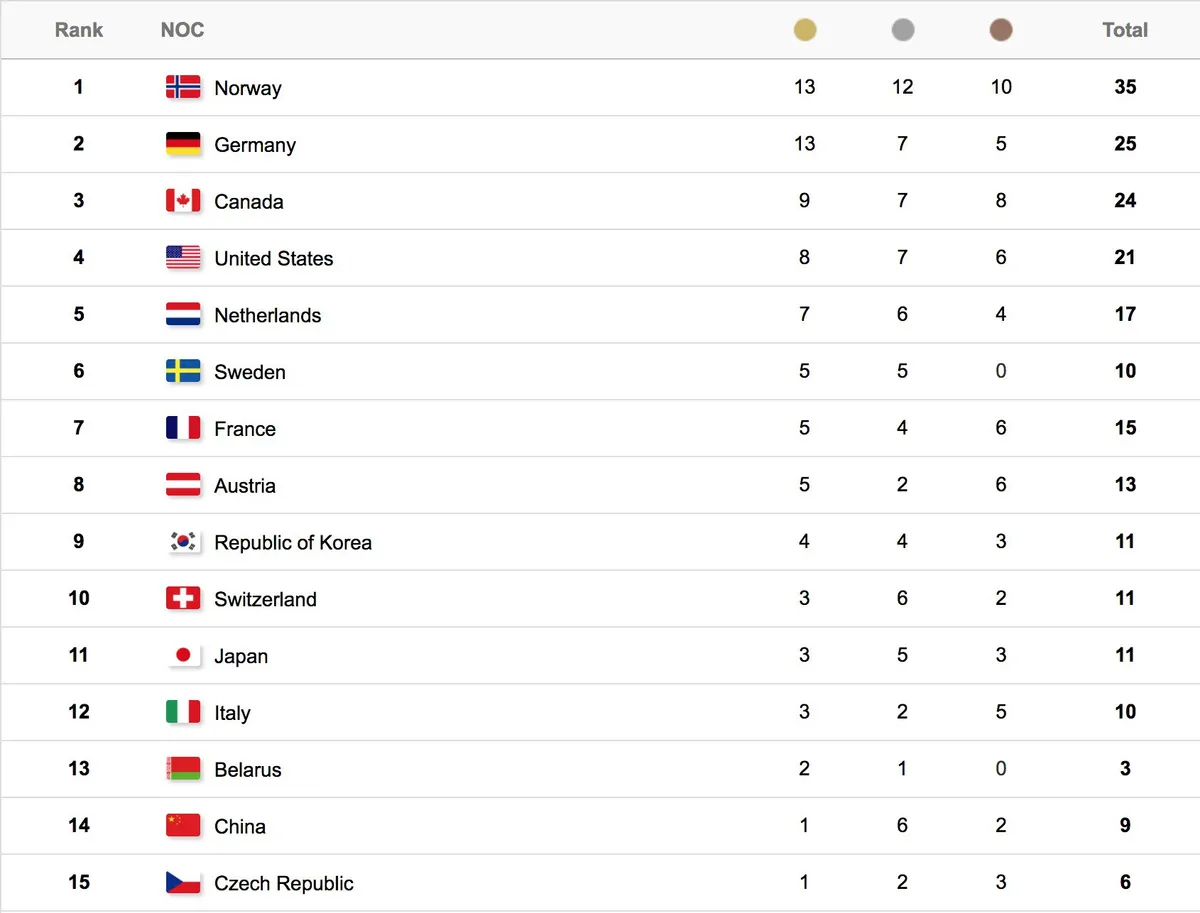Click Norway's total of 35 medals
This screenshot has width=1200, height=913.
coord(1125,87)
